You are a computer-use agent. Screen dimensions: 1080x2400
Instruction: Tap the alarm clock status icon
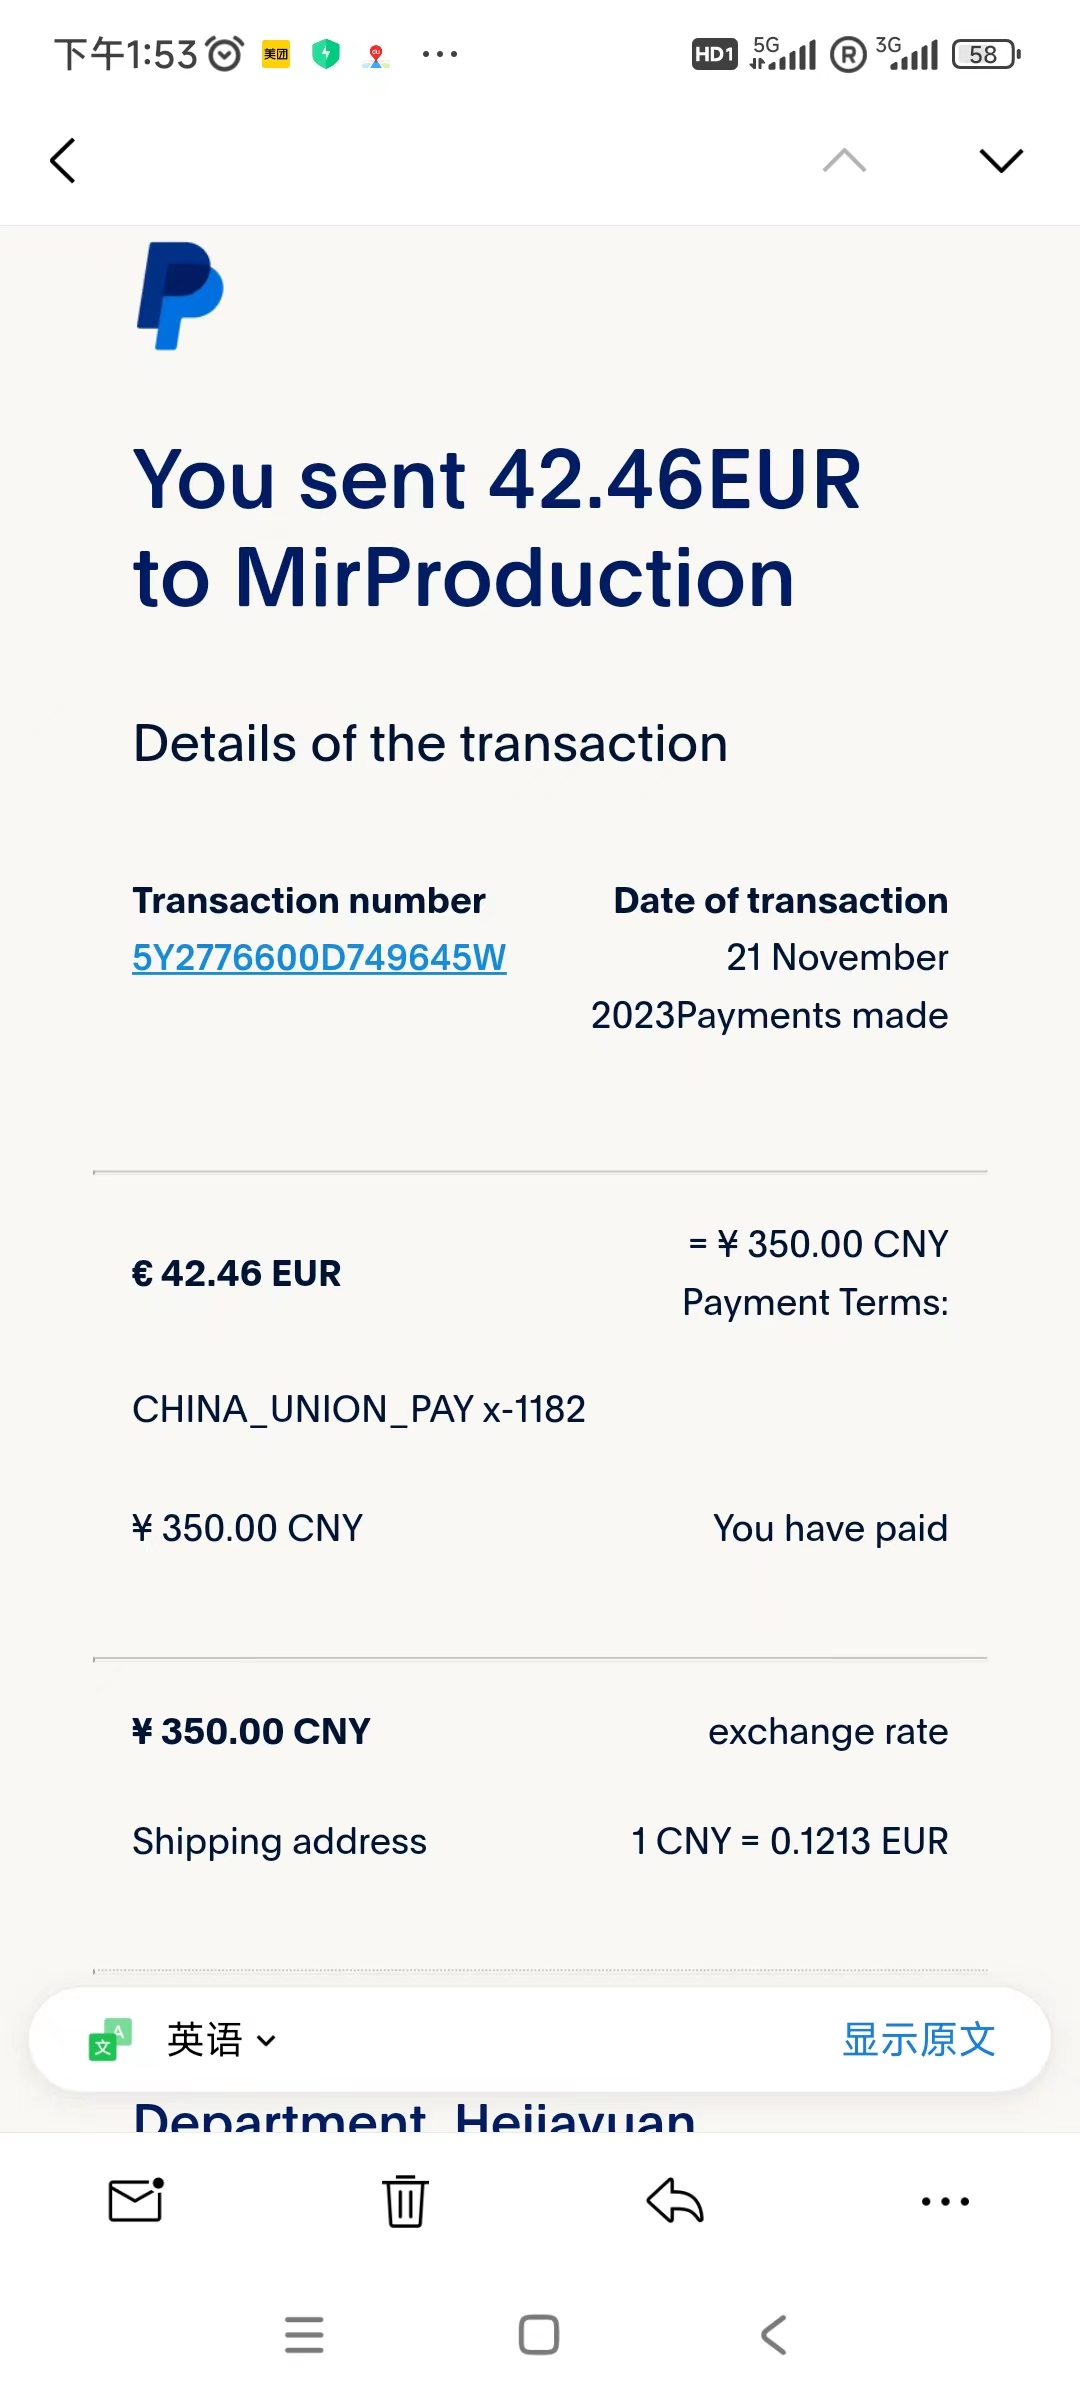pyautogui.click(x=225, y=54)
